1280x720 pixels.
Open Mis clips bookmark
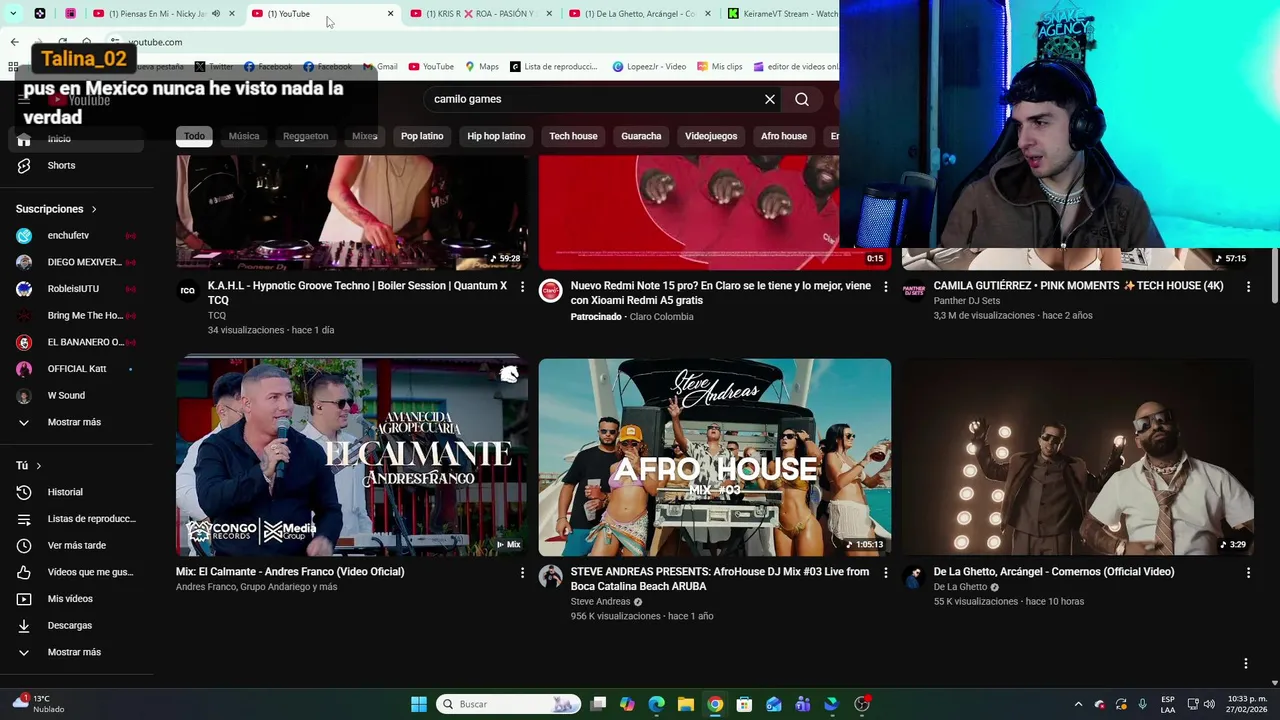coord(720,67)
